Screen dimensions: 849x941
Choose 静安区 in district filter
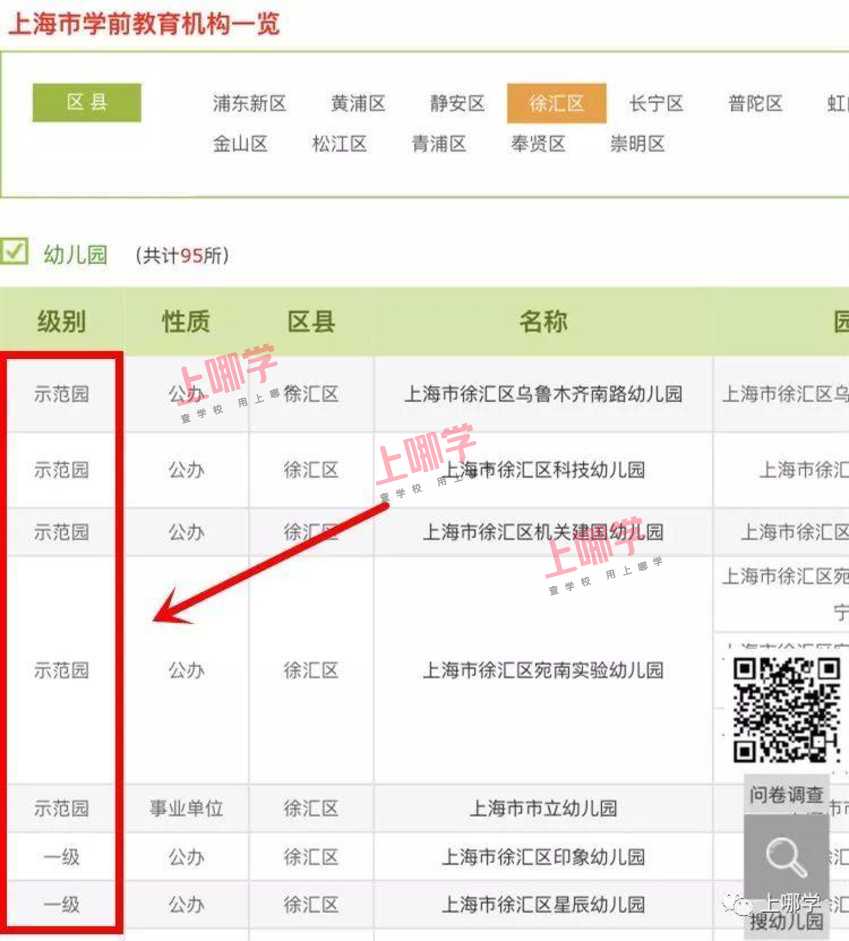point(457,103)
